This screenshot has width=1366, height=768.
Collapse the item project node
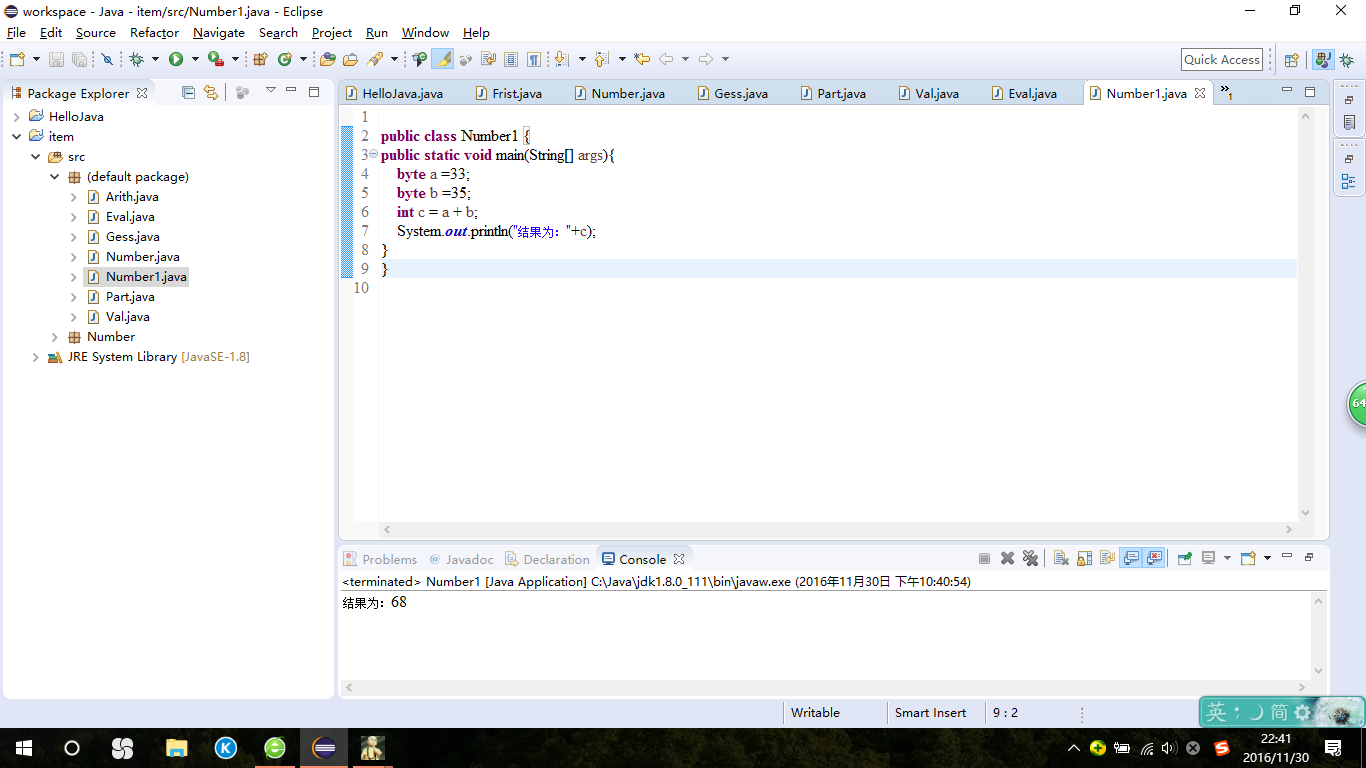coord(16,136)
